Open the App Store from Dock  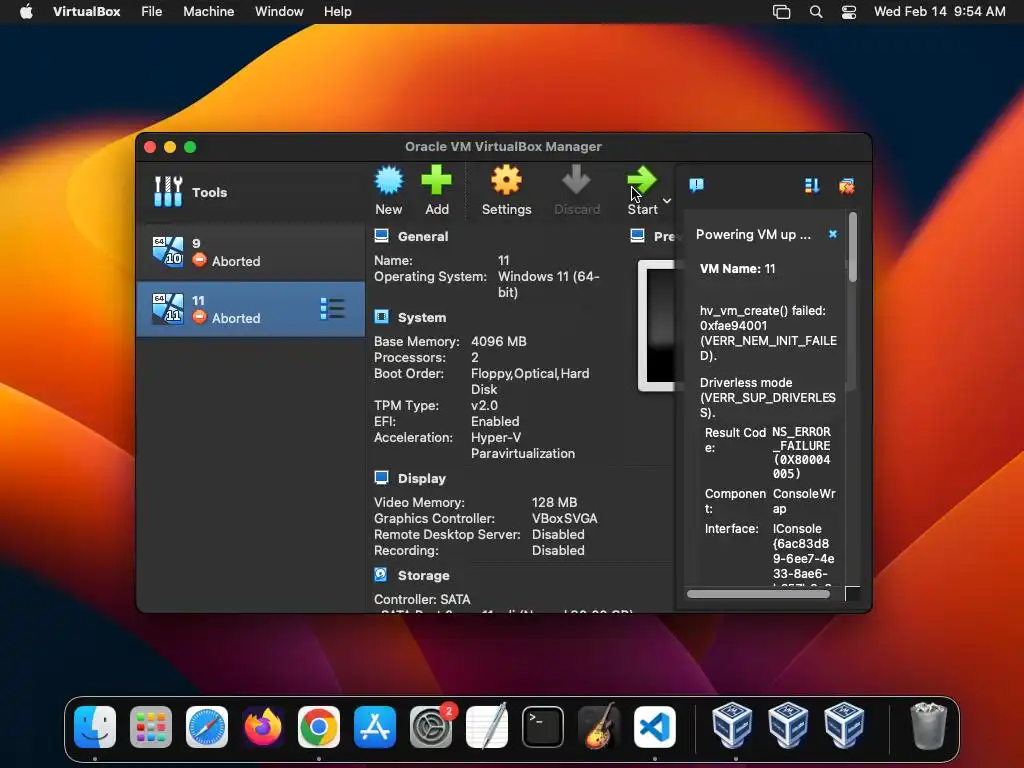(375, 727)
